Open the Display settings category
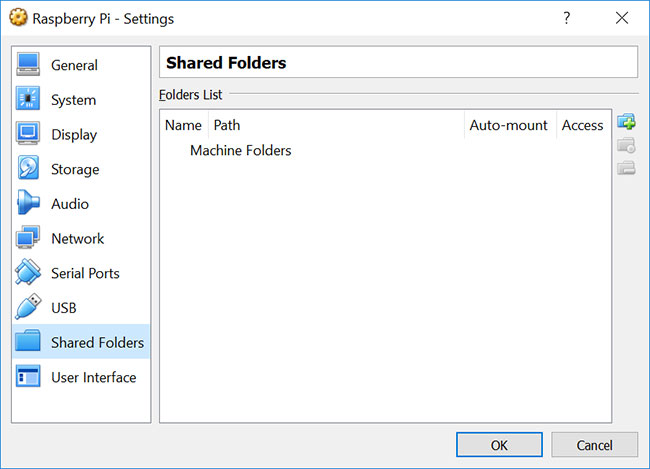 [81, 134]
